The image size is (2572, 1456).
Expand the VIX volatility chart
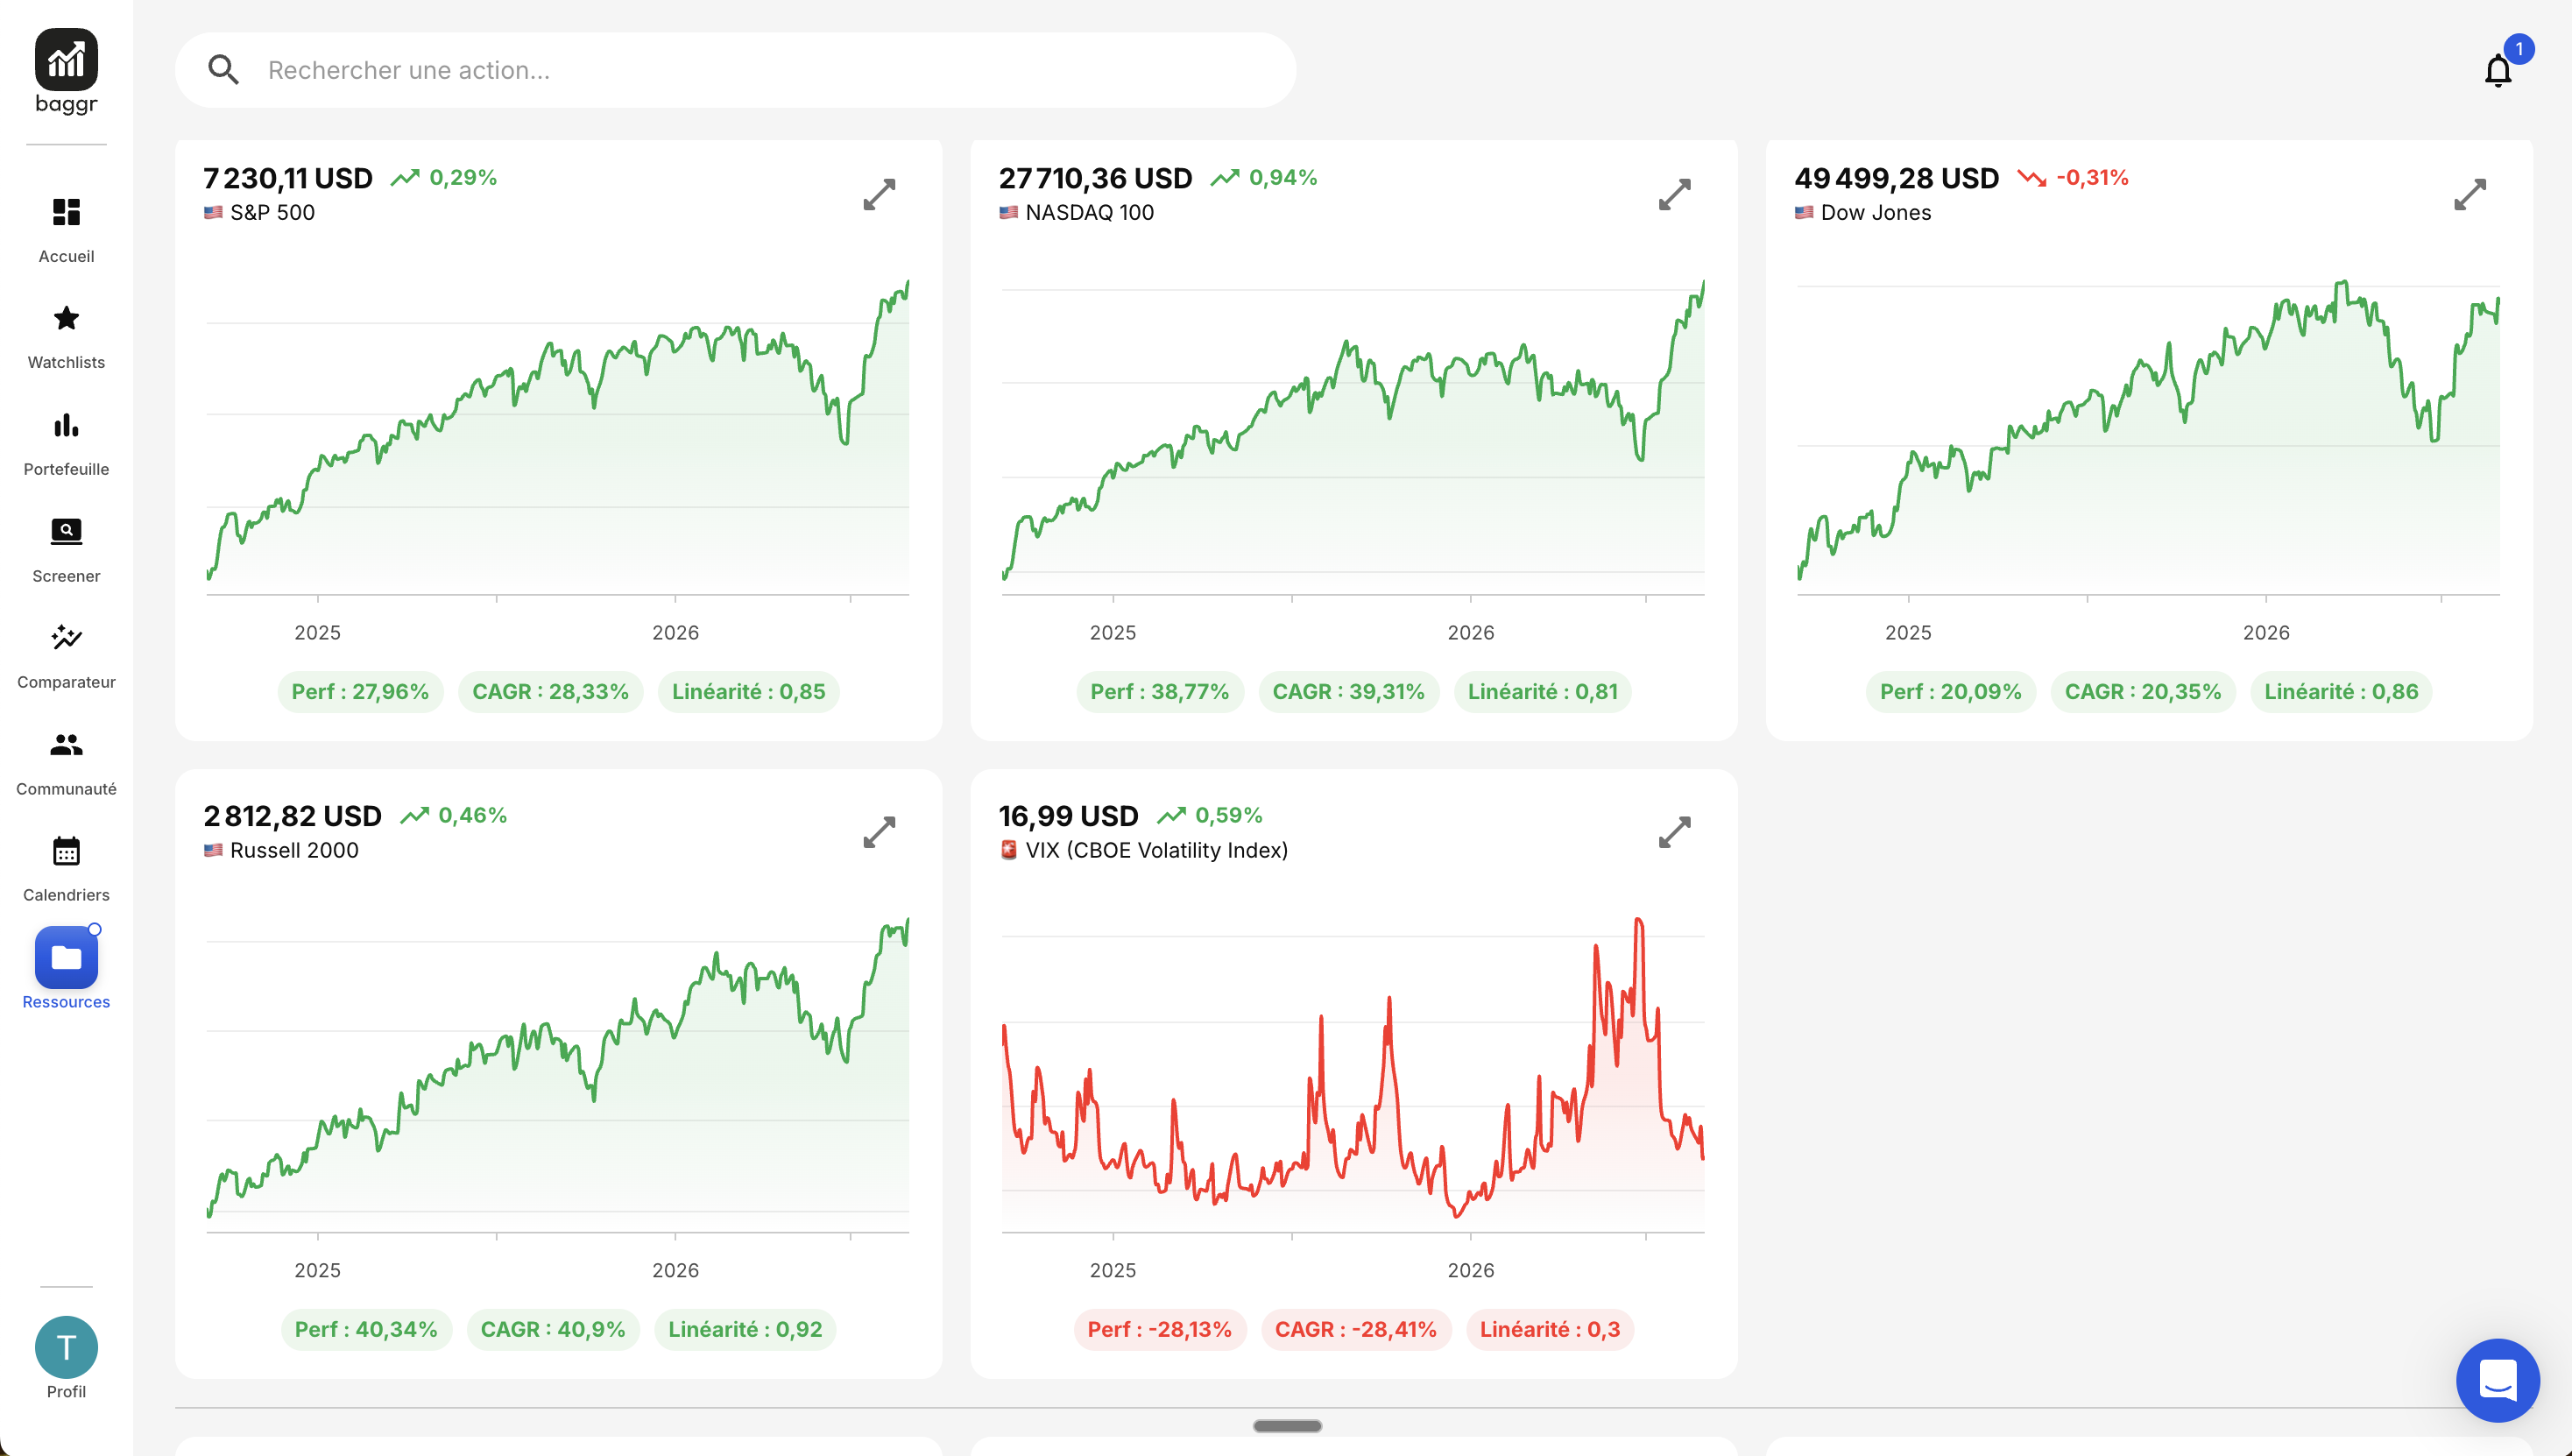[1674, 832]
